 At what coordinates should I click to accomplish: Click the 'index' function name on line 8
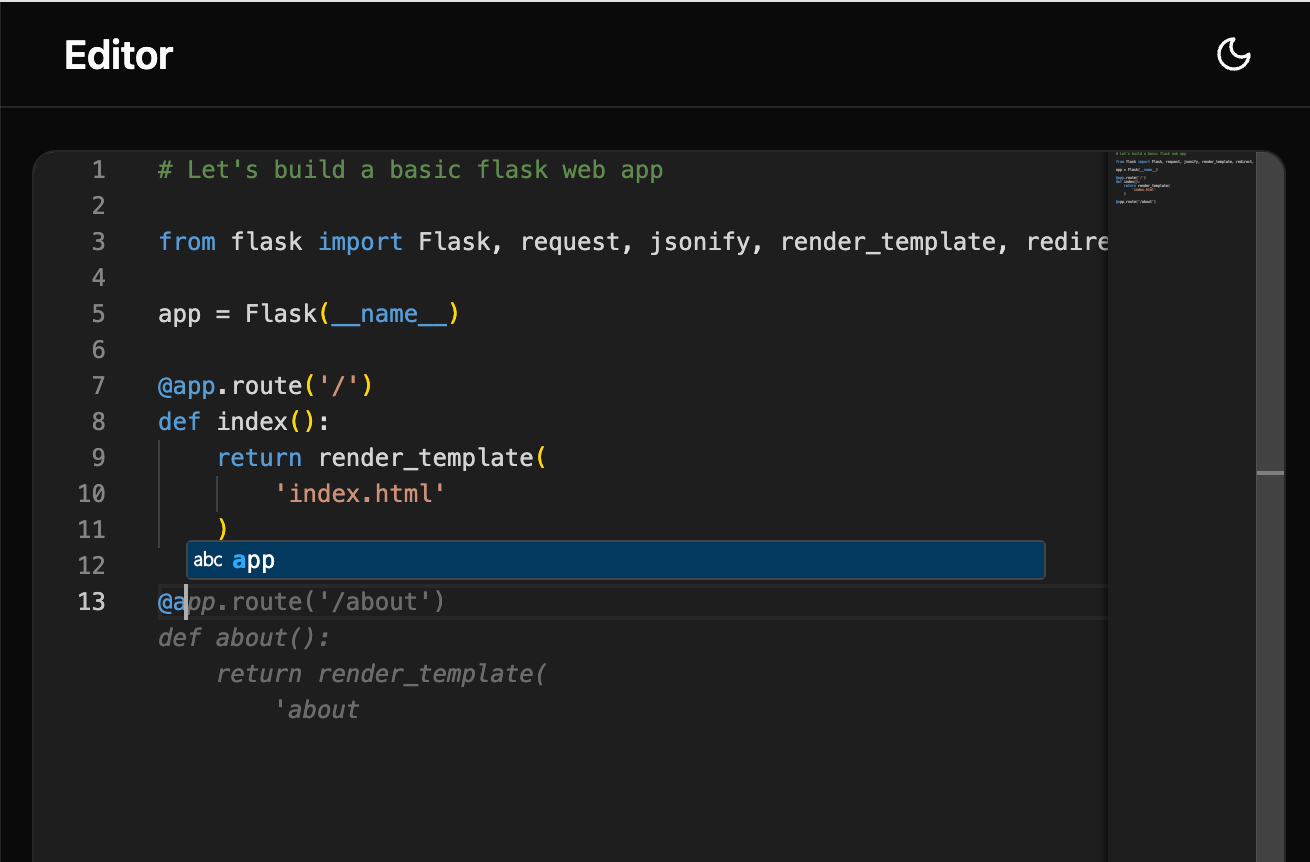pyautogui.click(x=252, y=422)
